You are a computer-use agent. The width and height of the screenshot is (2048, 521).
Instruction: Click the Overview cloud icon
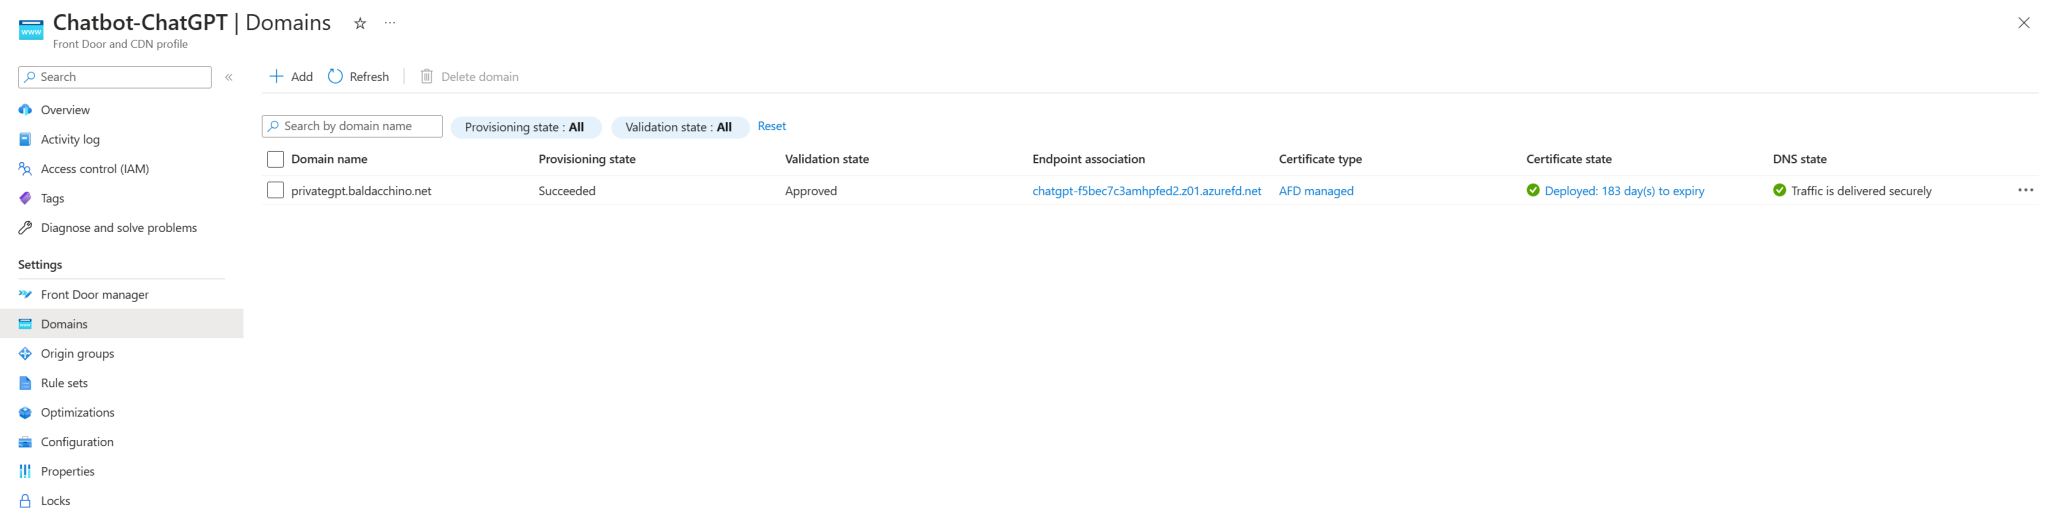(x=25, y=110)
